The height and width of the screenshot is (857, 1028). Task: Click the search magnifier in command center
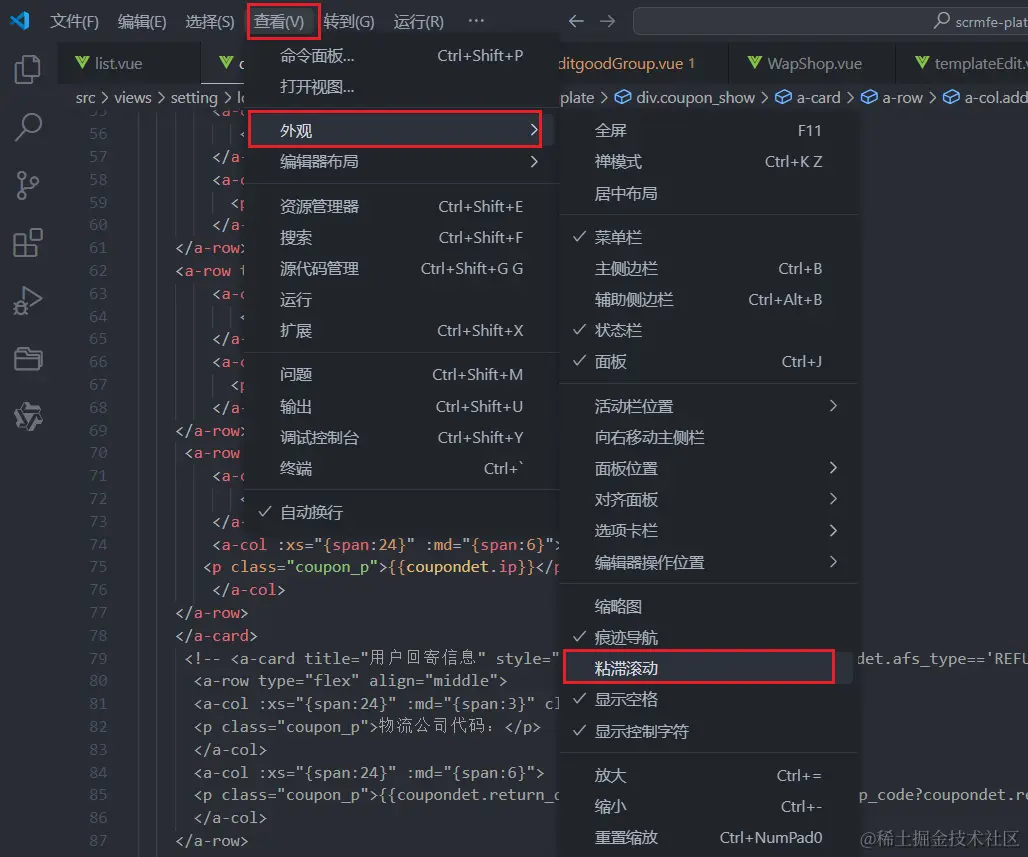coord(941,21)
